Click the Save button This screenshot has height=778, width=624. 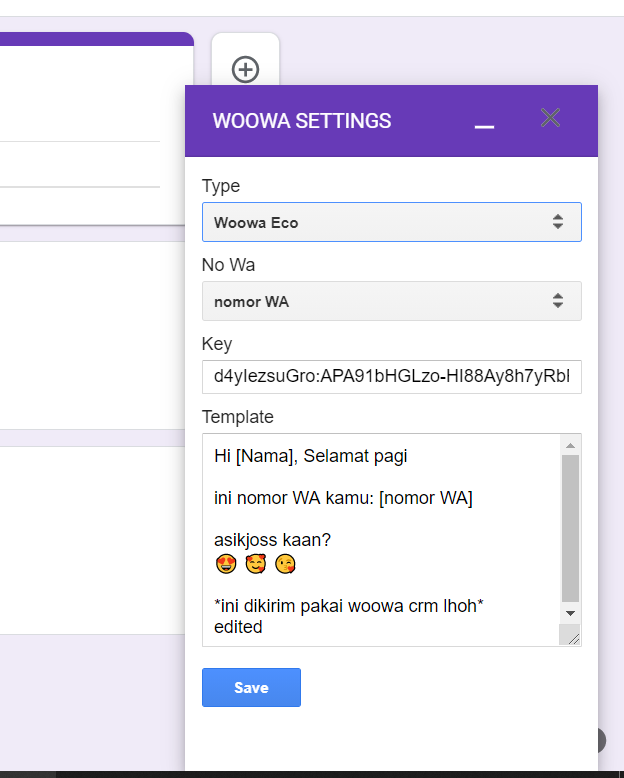pyautogui.click(x=251, y=688)
